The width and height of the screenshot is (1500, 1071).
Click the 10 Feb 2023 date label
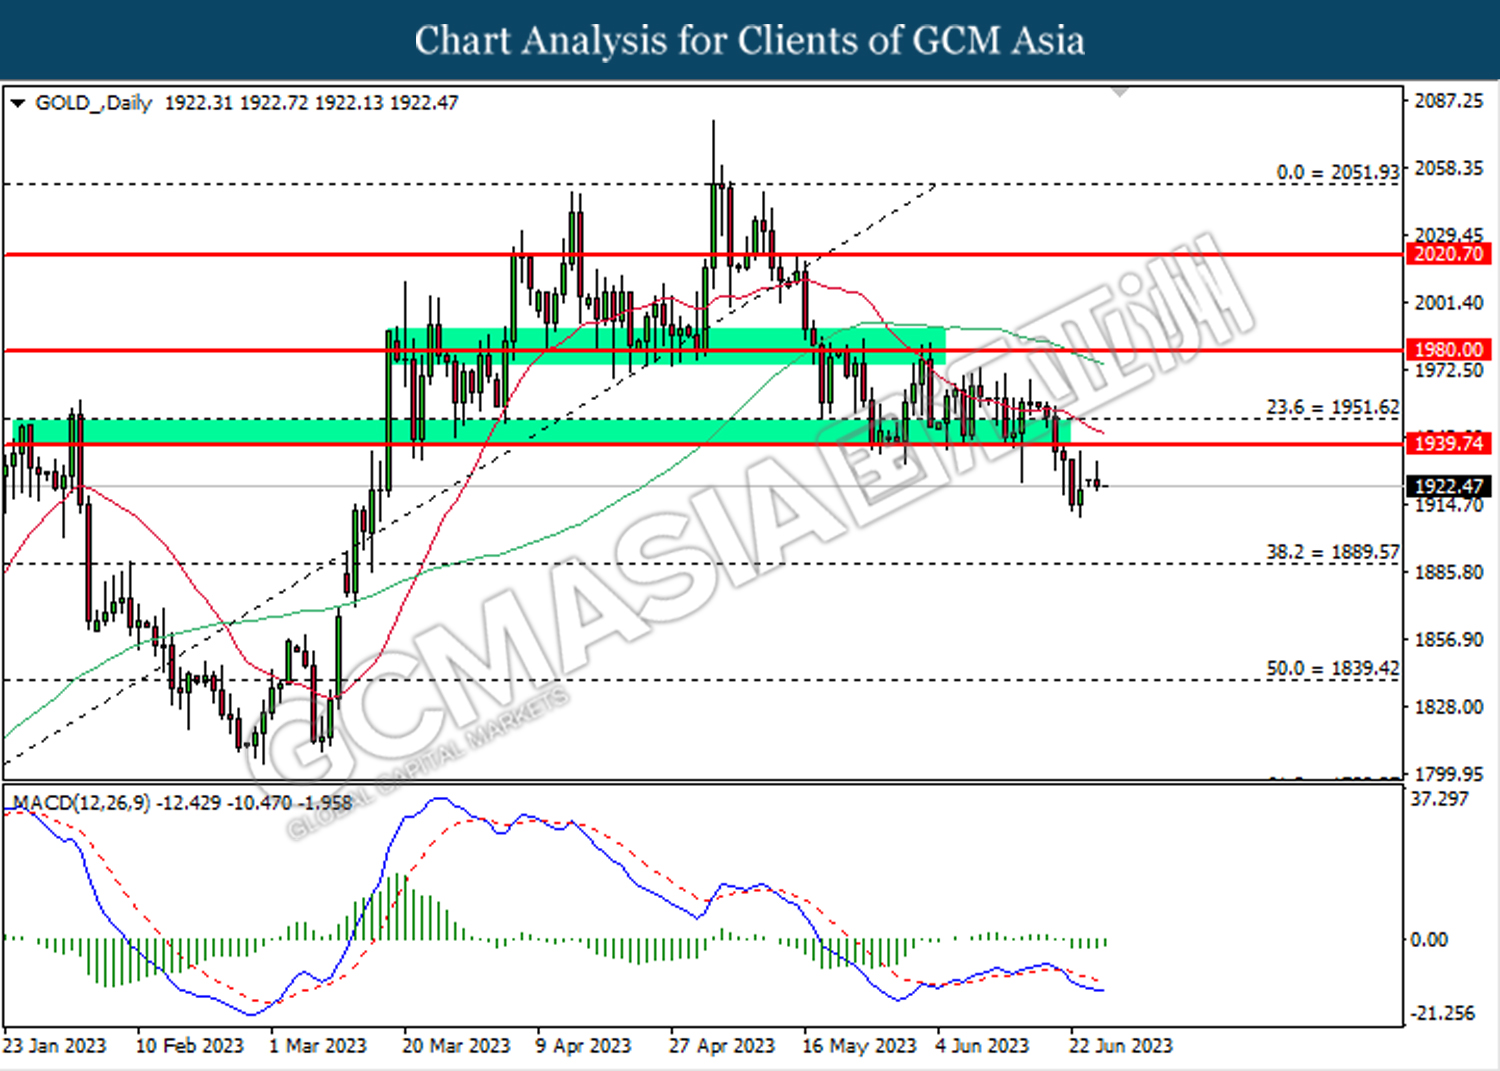(189, 1046)
